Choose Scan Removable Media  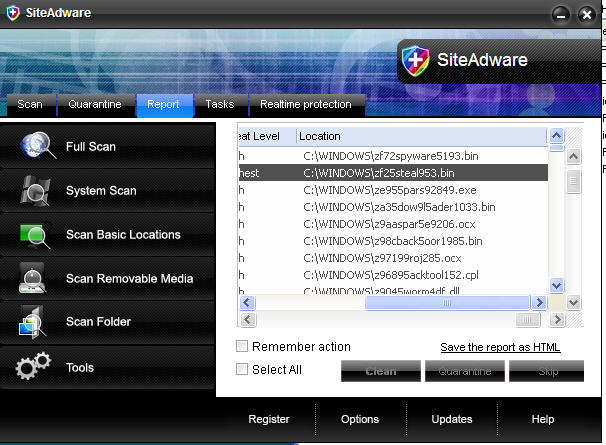tap(108, 278)
